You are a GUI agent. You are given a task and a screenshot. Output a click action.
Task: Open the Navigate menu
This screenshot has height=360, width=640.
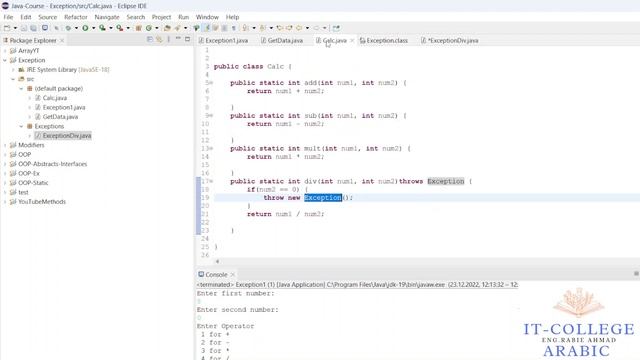point(107,17)
